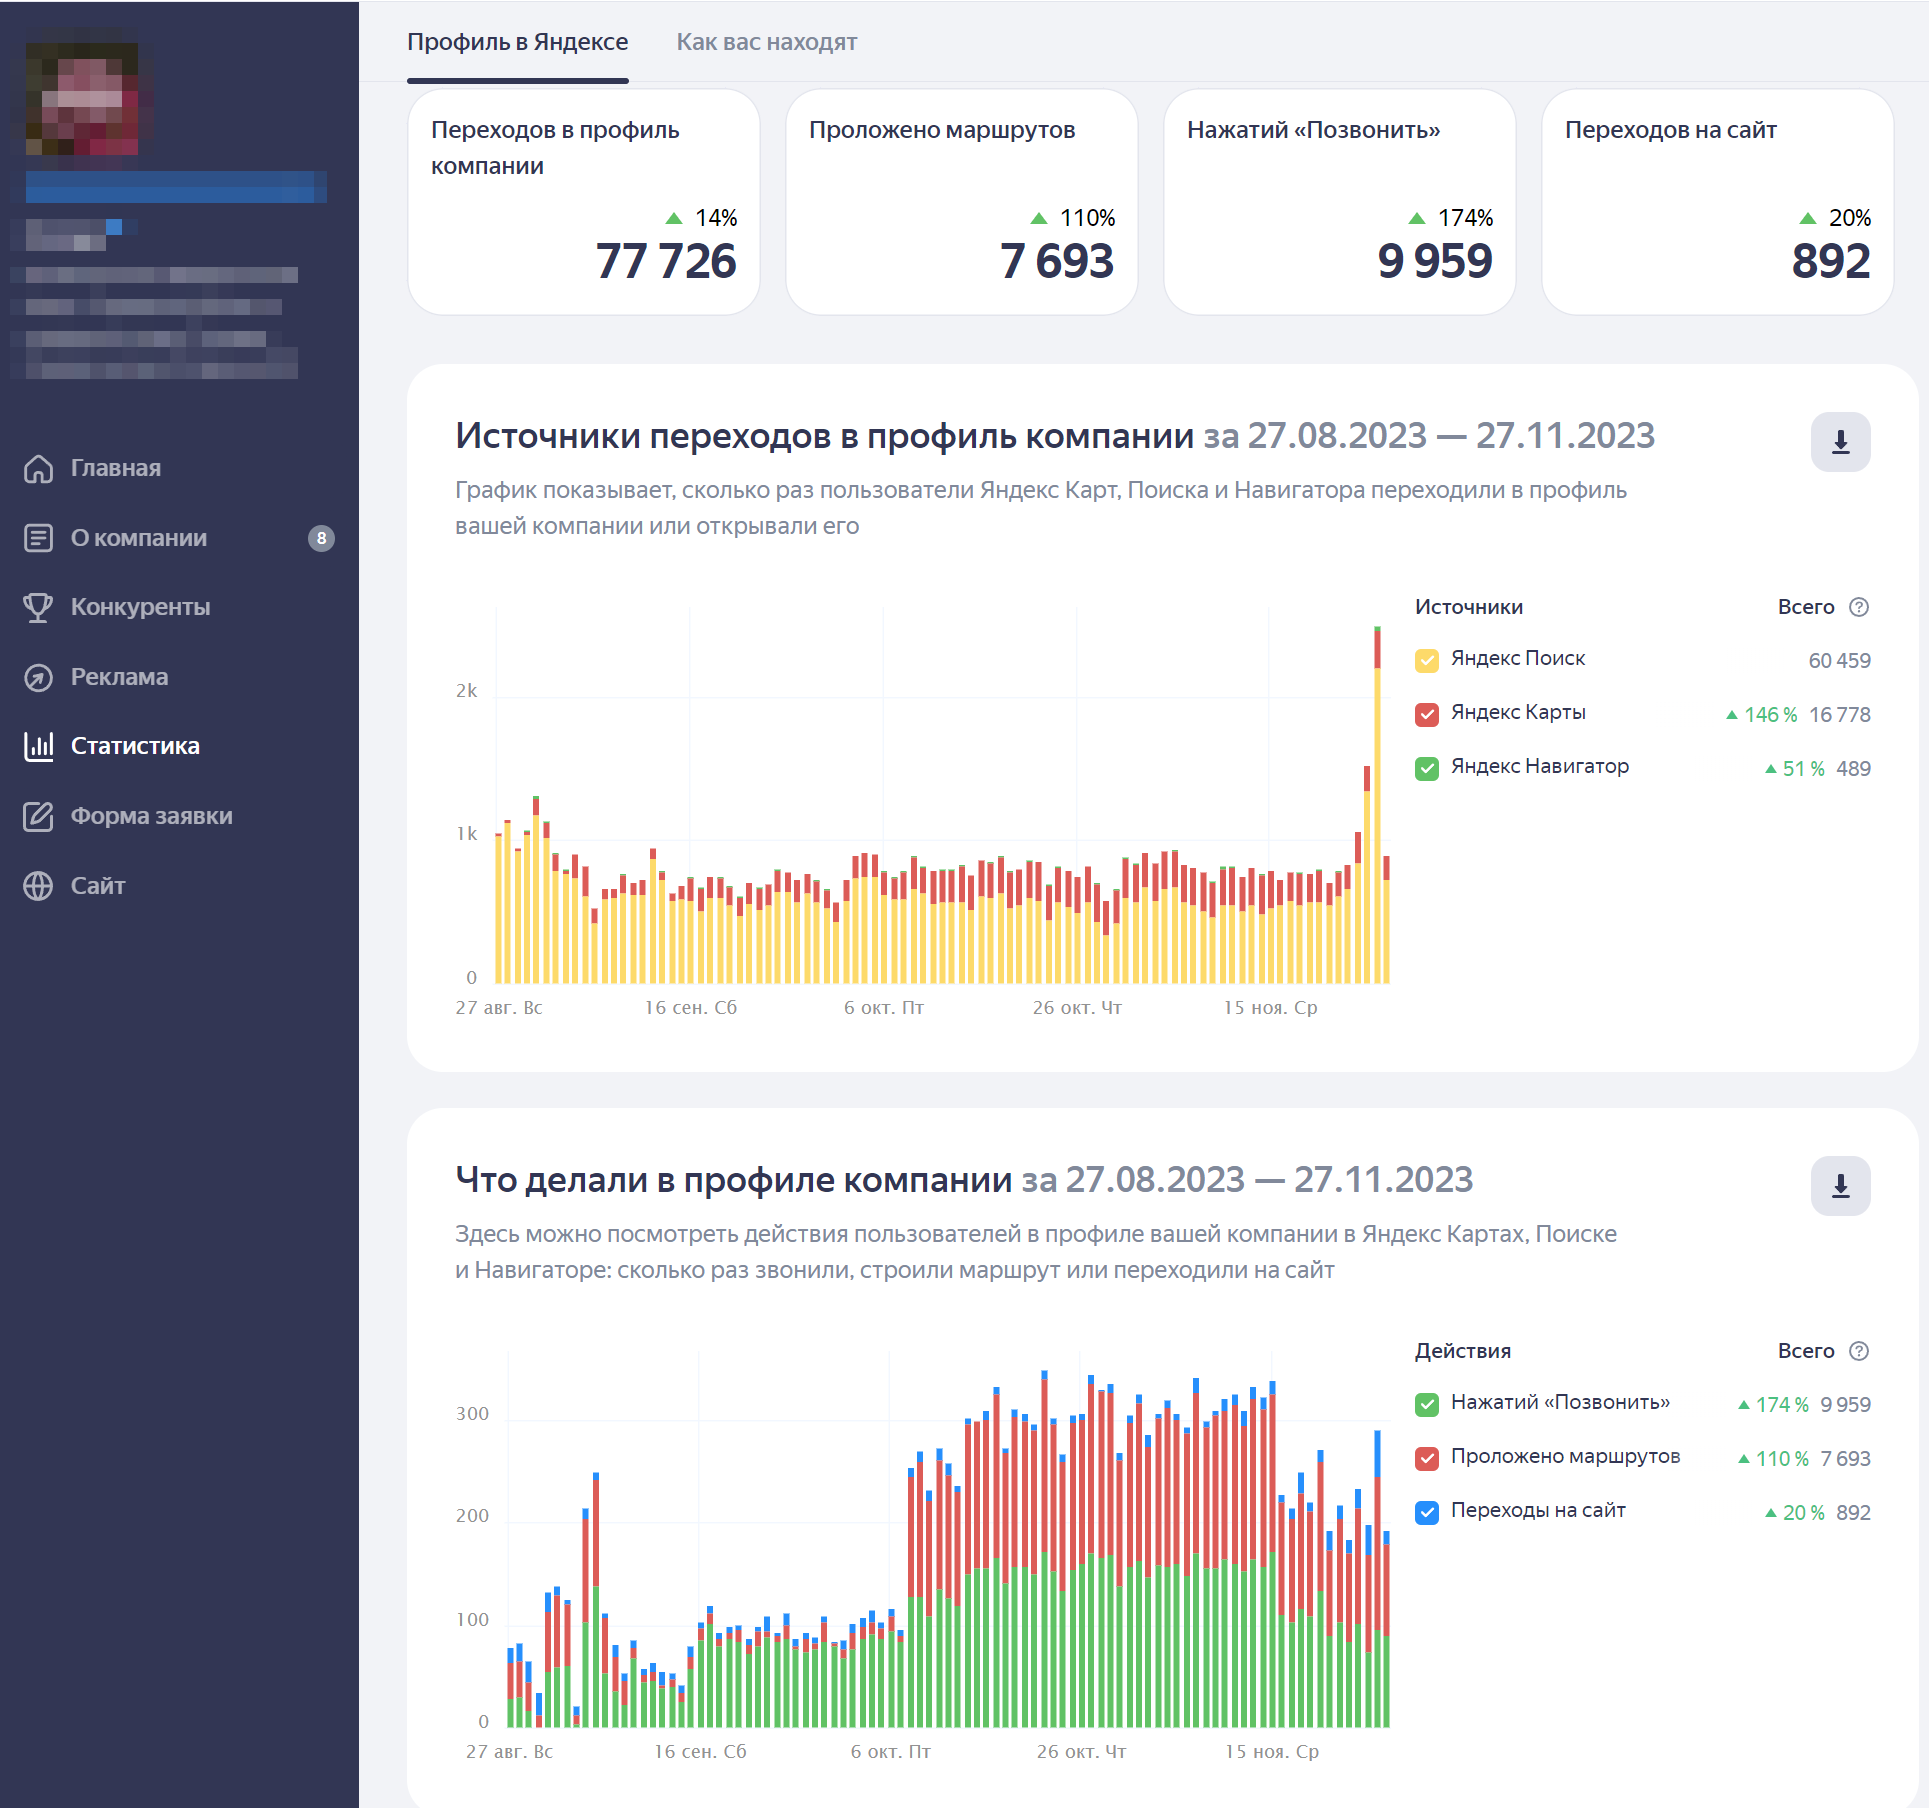
Task: Click the Яндекс Поиск legend label
Action: pyautogui.click(x=1518, y=658)
